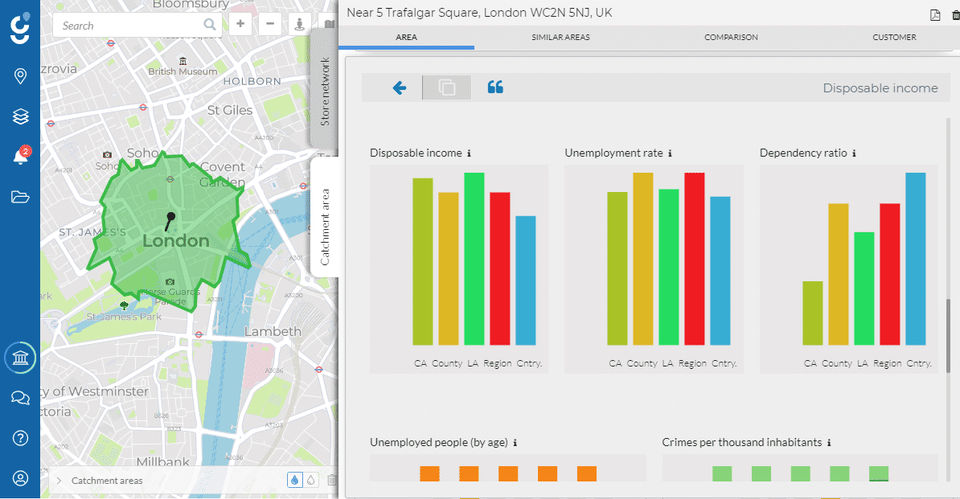Click the red Region bar in Unemployment rate
960x499 pixels.
[694, 259]
